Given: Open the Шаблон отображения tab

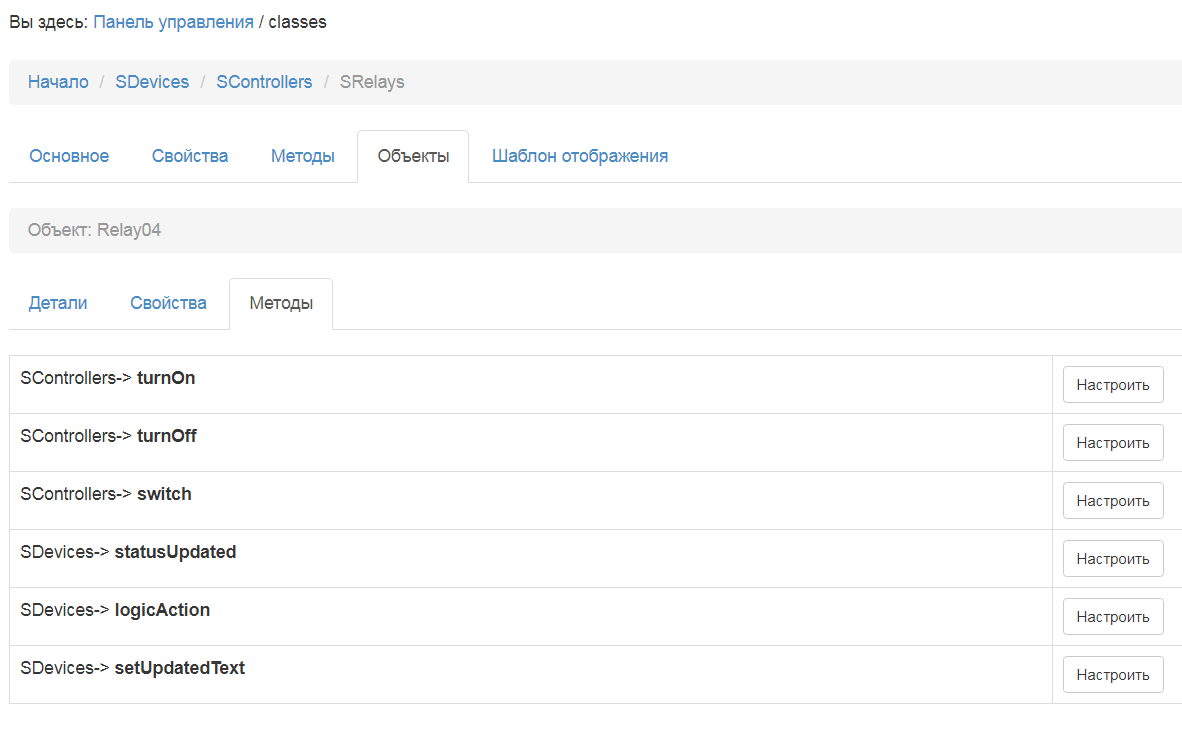Looking at the screenshot, I should tap(580, 156).
